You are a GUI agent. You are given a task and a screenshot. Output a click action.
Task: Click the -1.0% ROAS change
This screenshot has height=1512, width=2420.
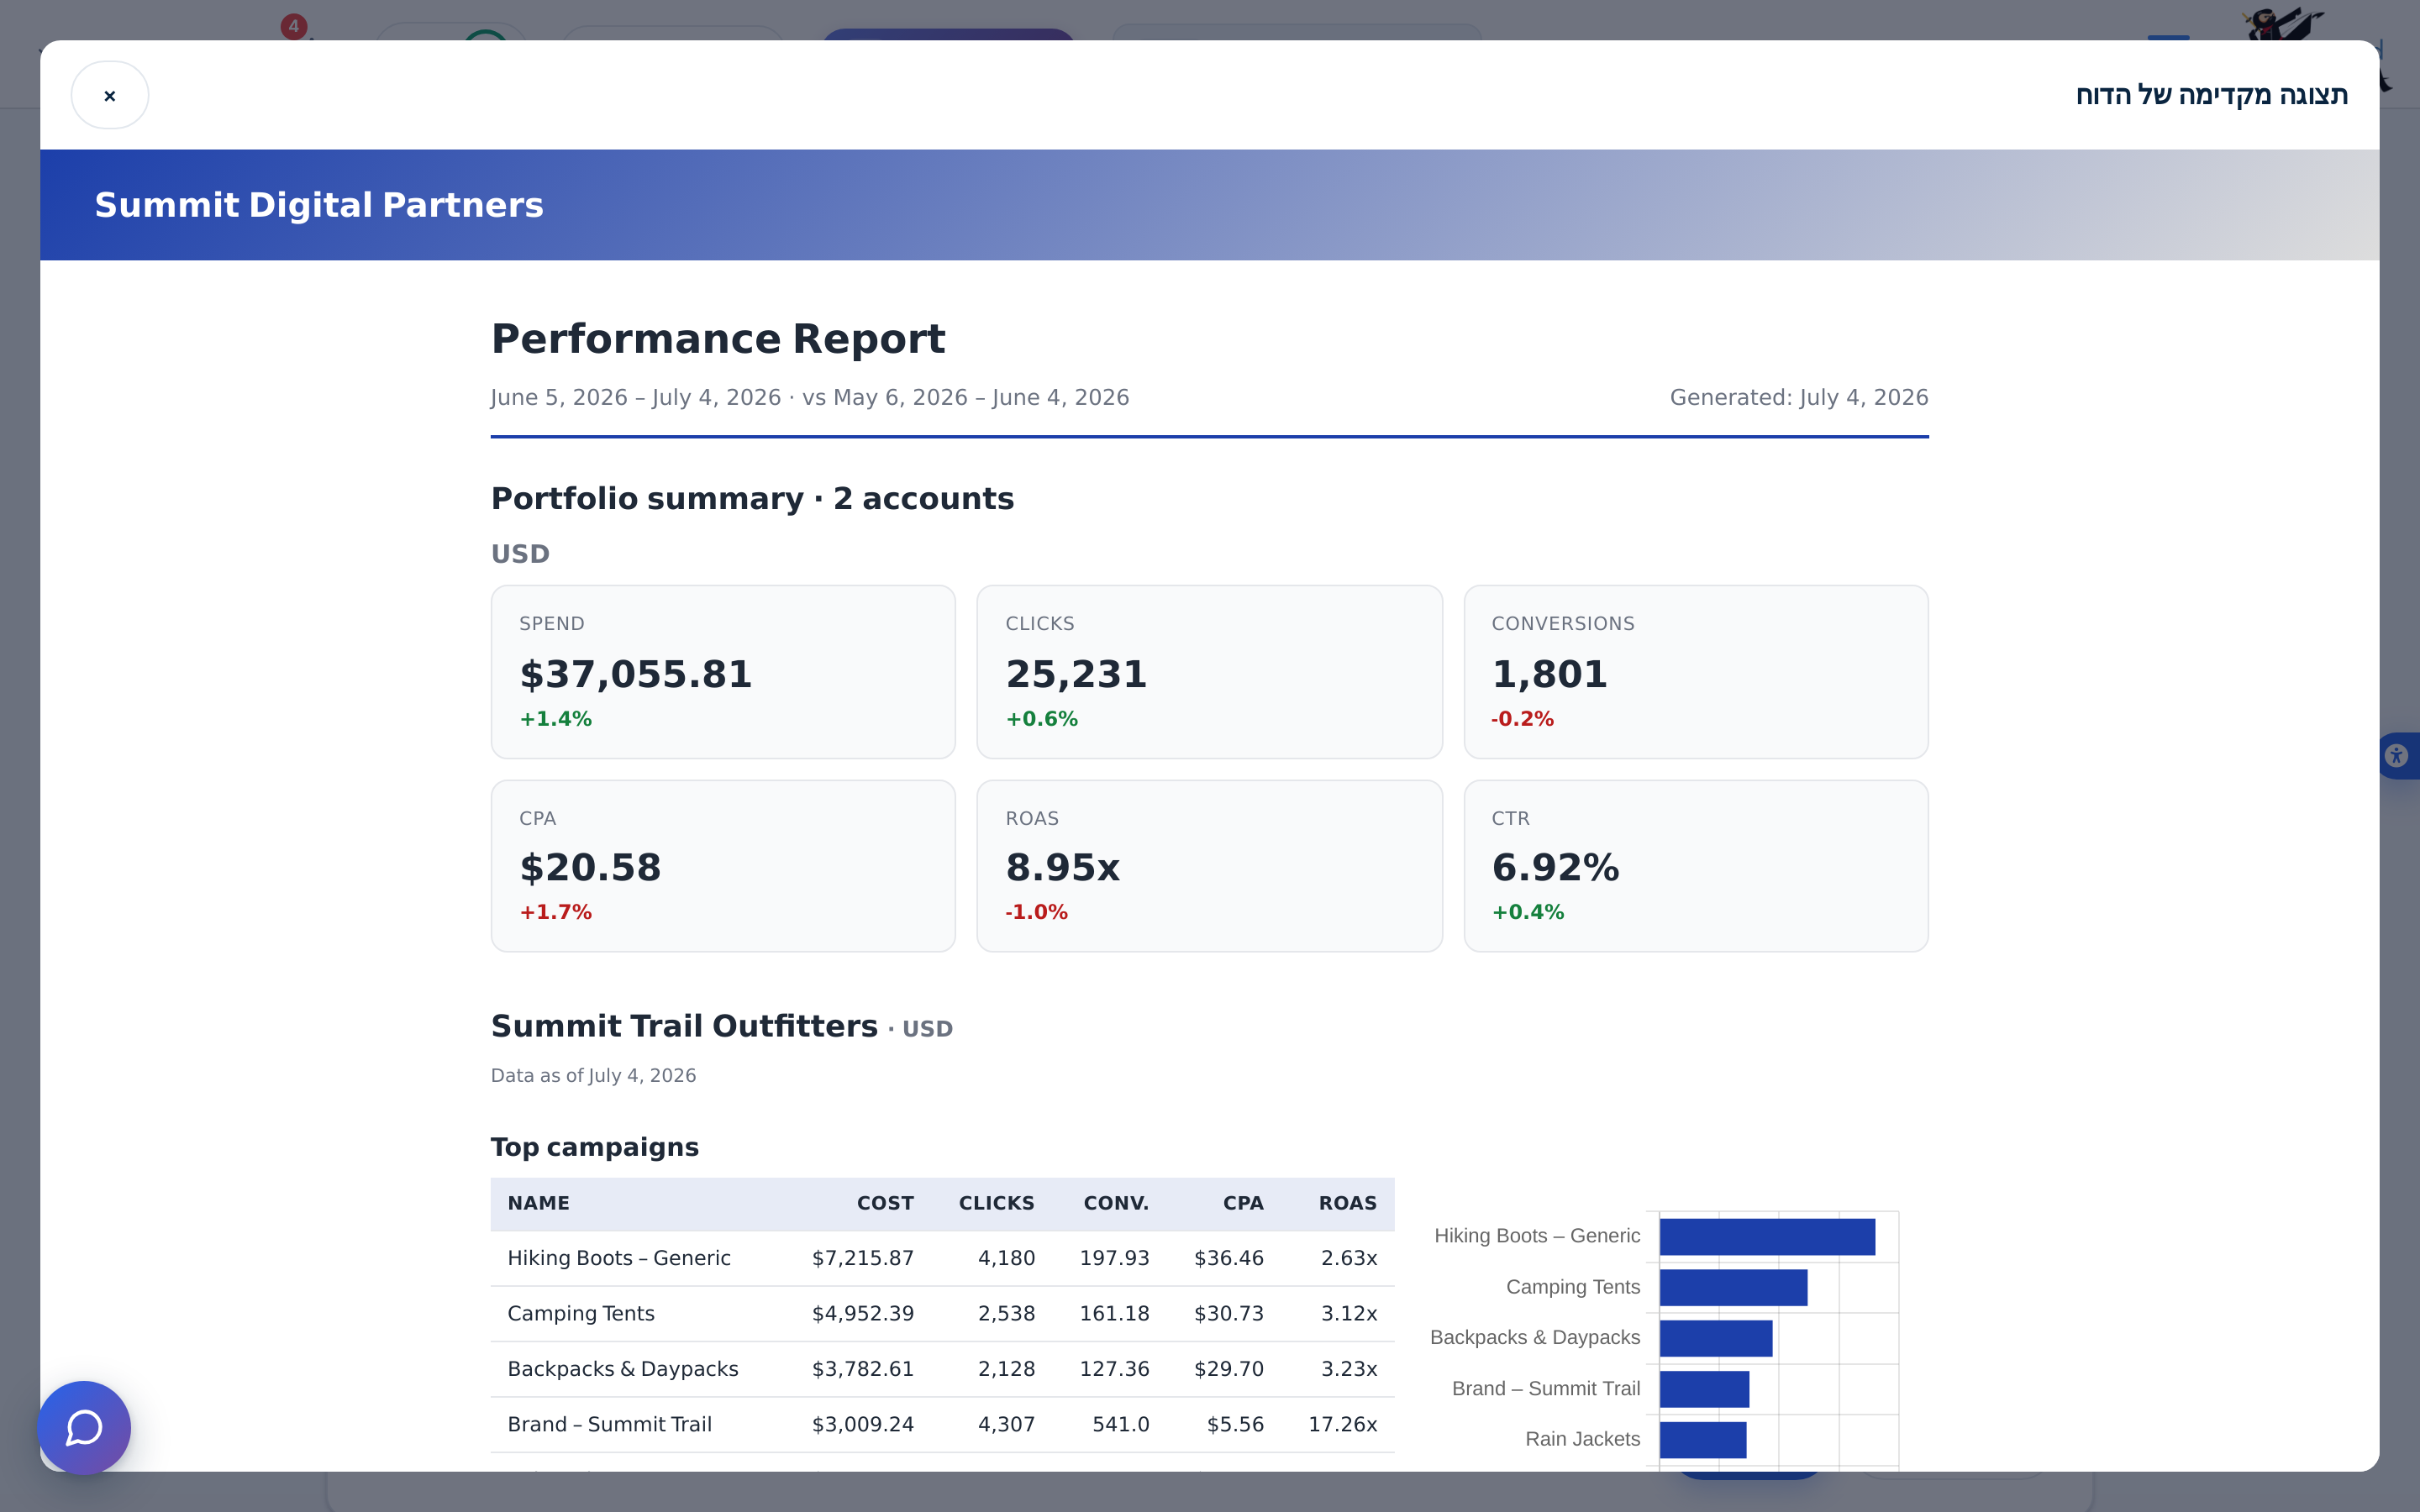[1037, 912]
